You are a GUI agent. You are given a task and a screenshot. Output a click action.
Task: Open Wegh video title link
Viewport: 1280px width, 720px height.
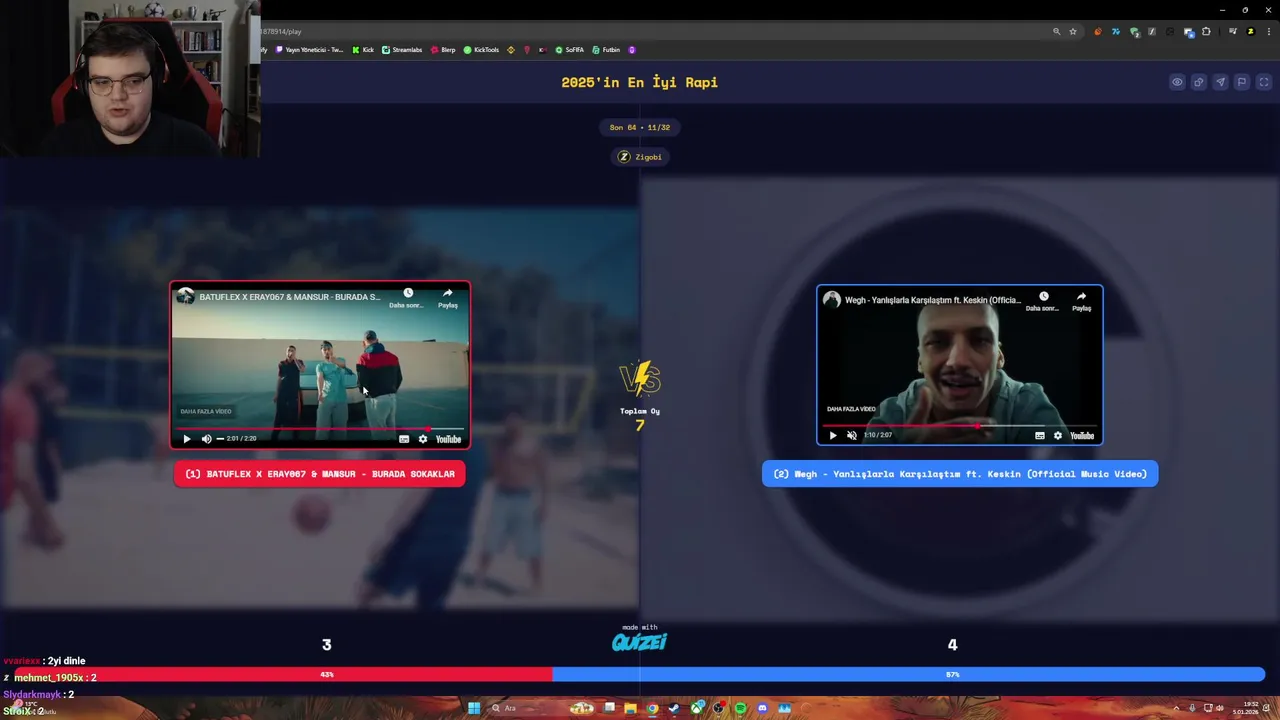[x=933, y=300]
